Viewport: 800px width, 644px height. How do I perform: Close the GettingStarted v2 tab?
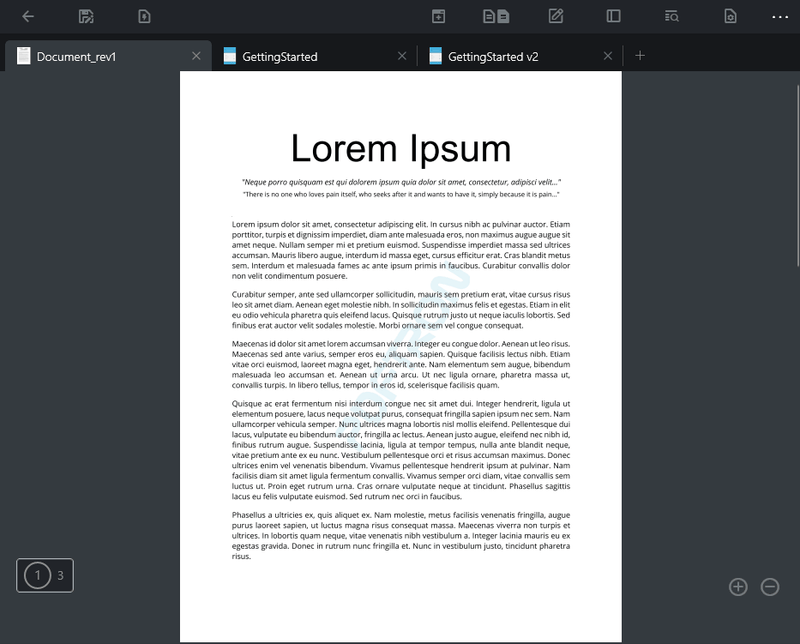coord(608,56)
